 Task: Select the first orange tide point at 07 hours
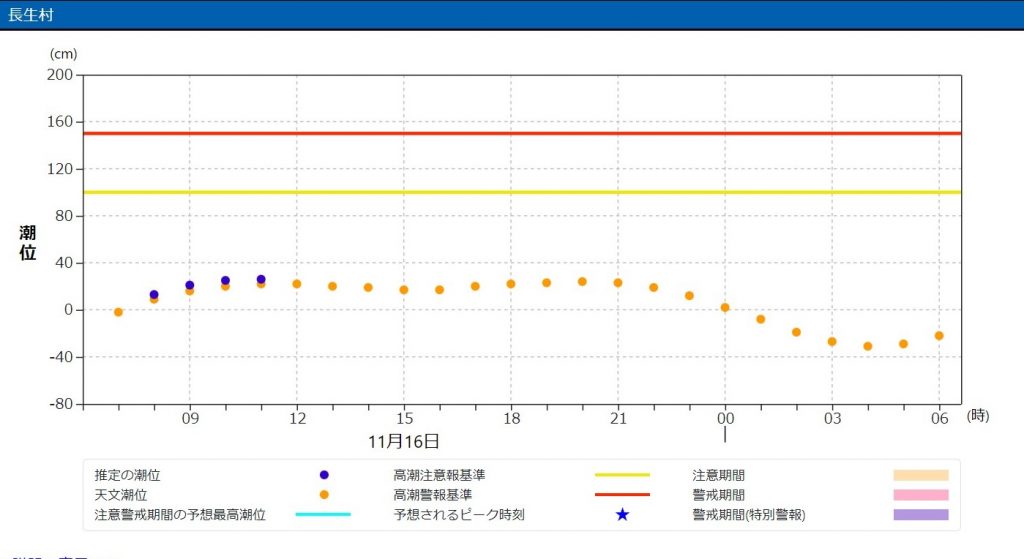(x=118, y=312)
